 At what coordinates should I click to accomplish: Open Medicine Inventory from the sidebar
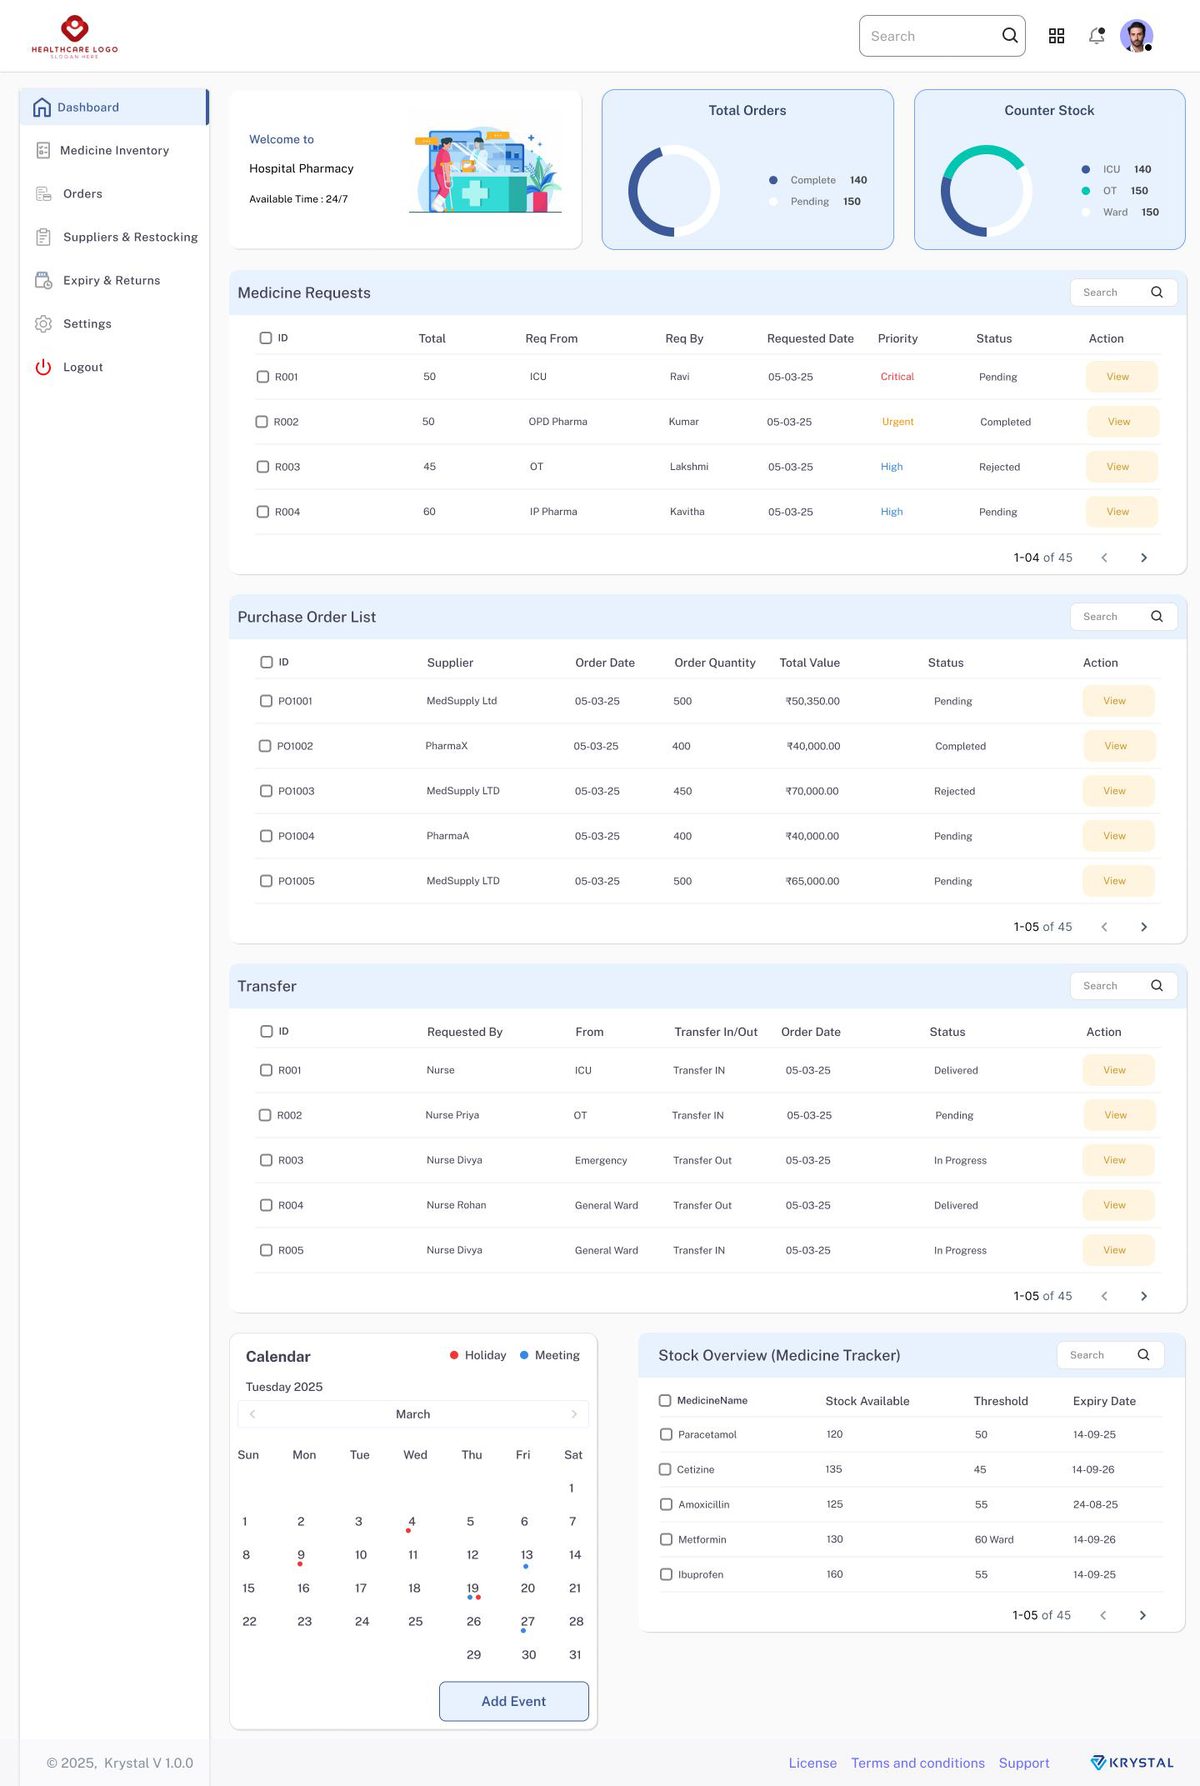pos(114,150)
